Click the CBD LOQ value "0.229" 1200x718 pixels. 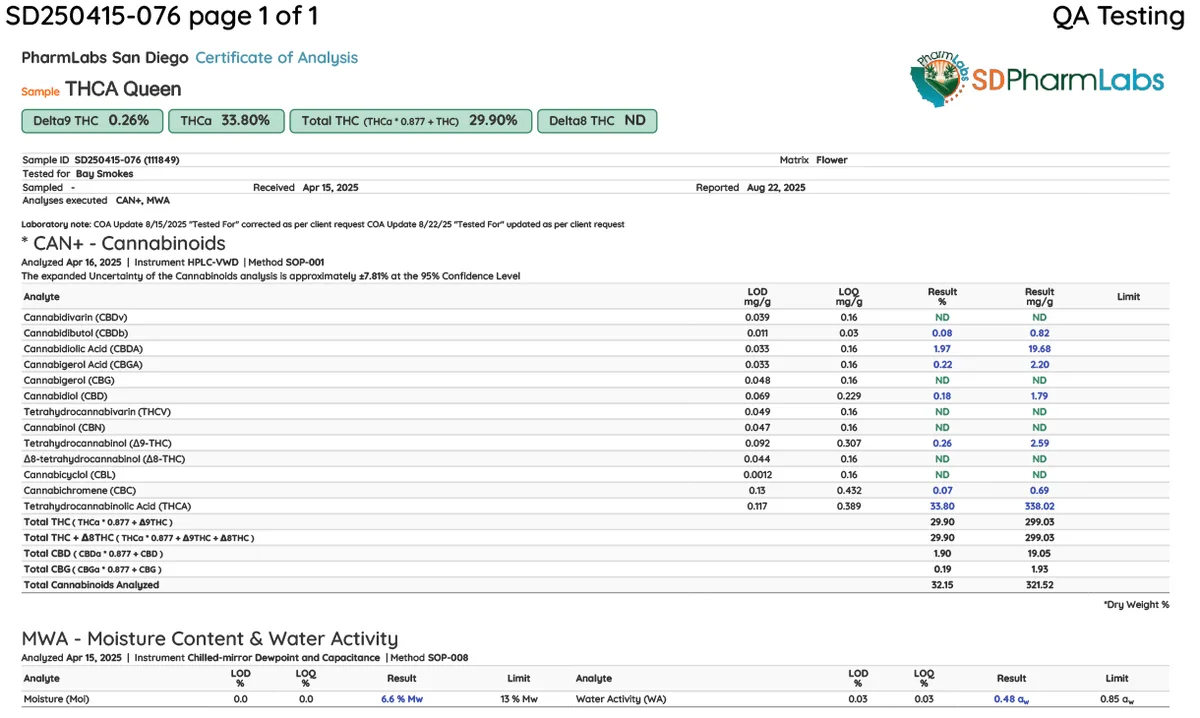click(x=849, y=396)
